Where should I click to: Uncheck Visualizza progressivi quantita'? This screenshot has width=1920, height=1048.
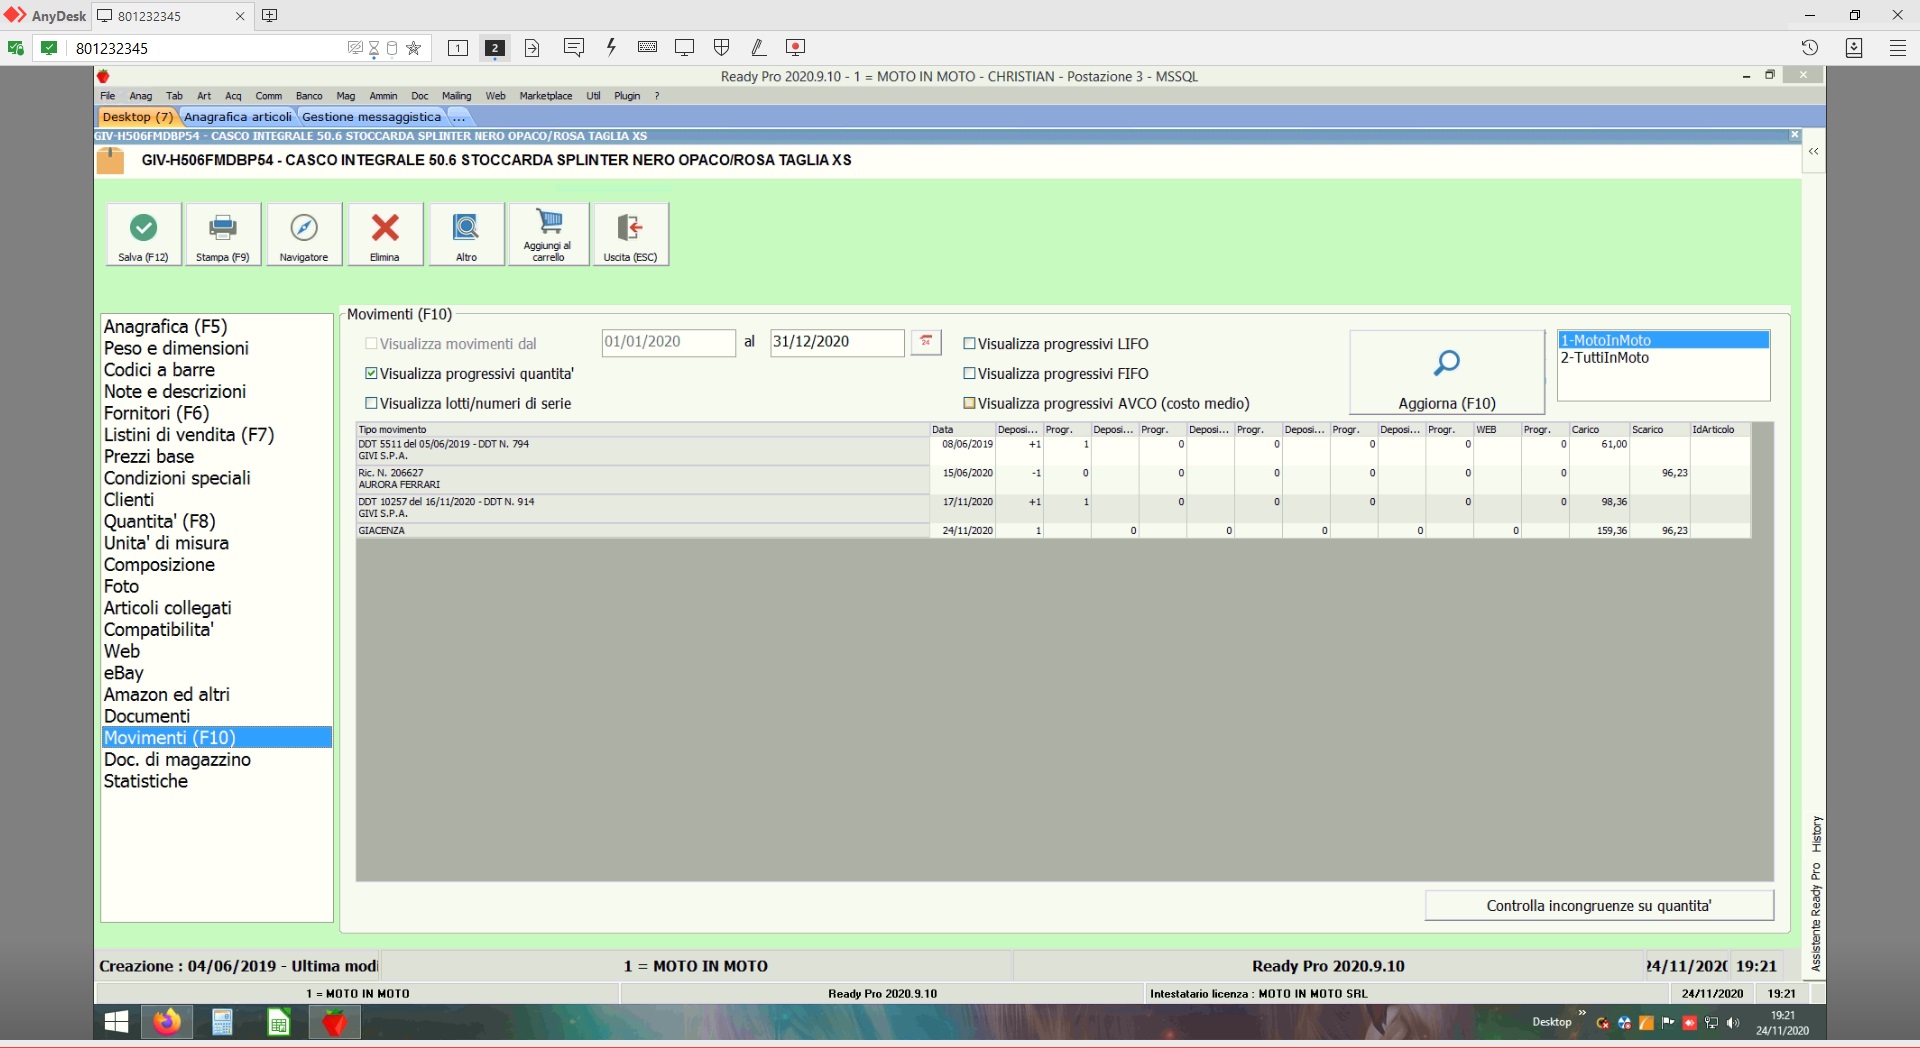pos(371,373)
